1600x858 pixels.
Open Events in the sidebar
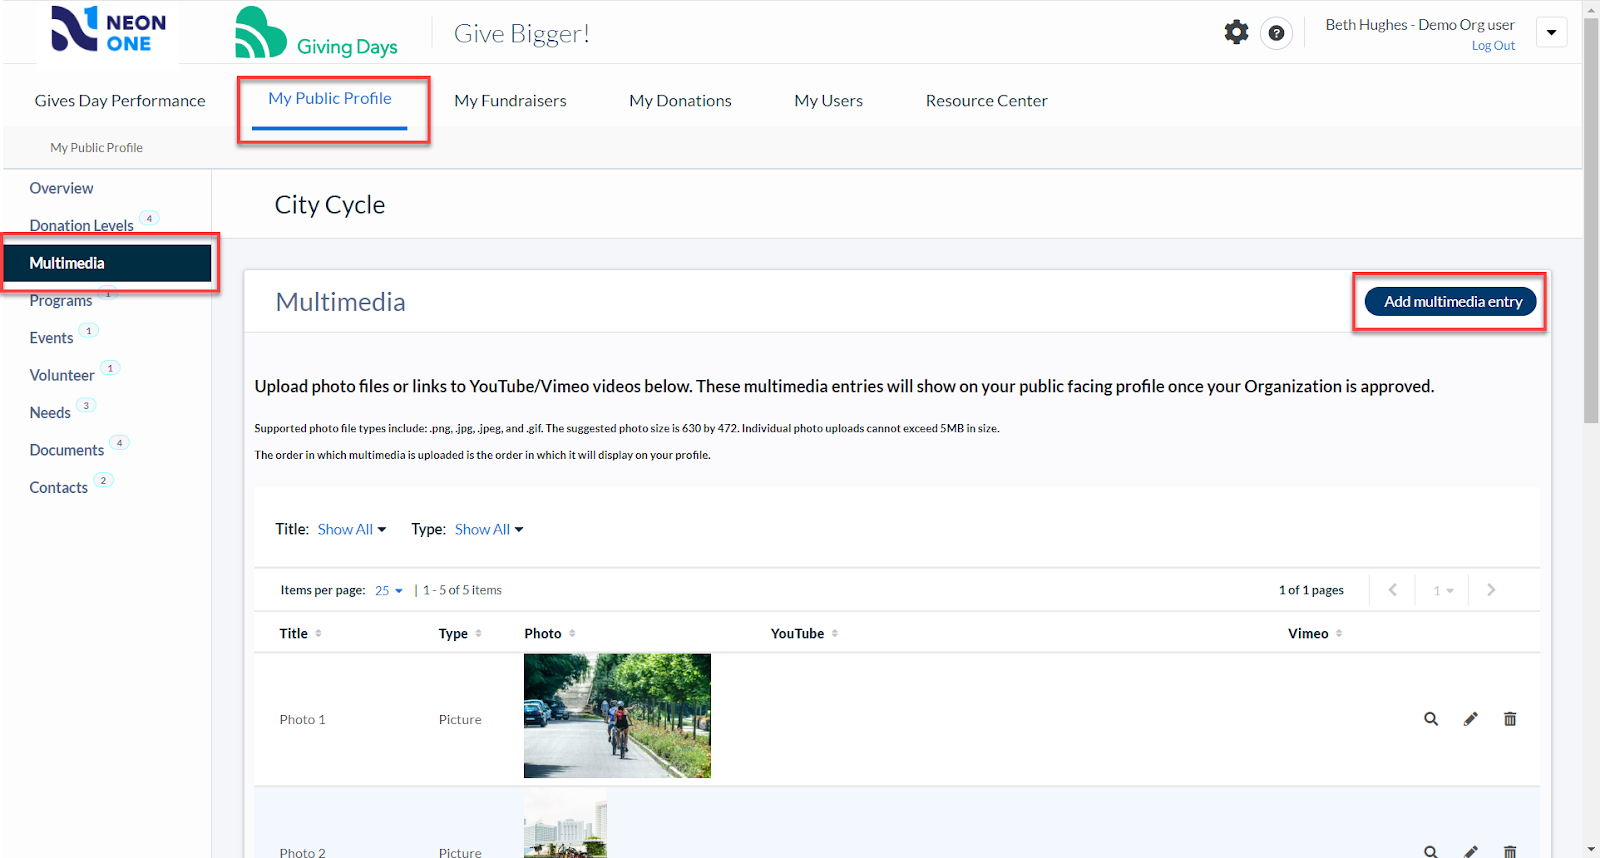[x=51, y=338]
